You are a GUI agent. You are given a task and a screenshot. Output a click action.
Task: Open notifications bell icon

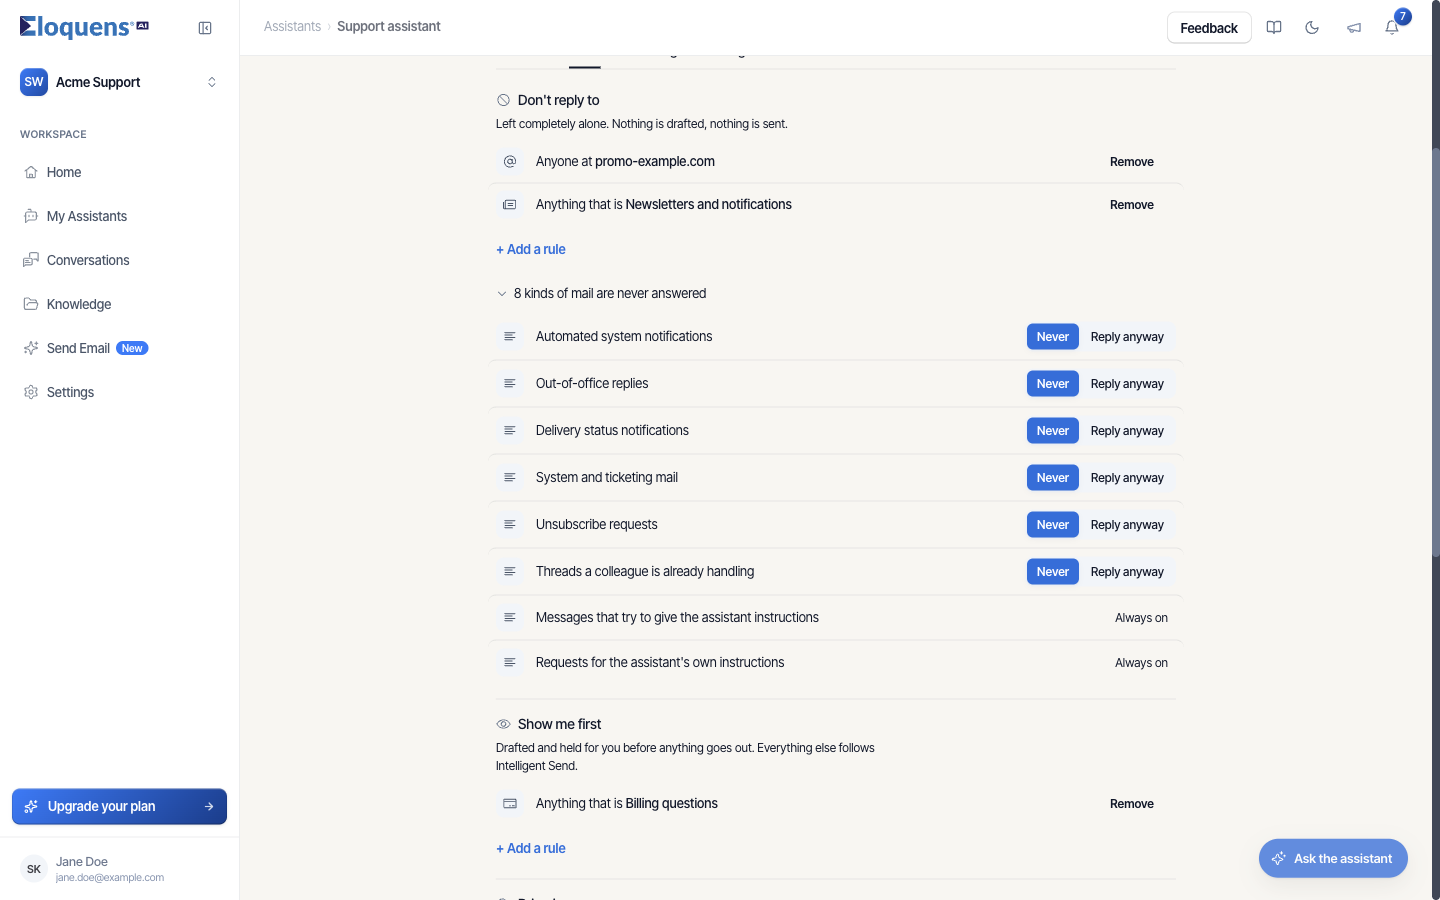point(1392,28)
